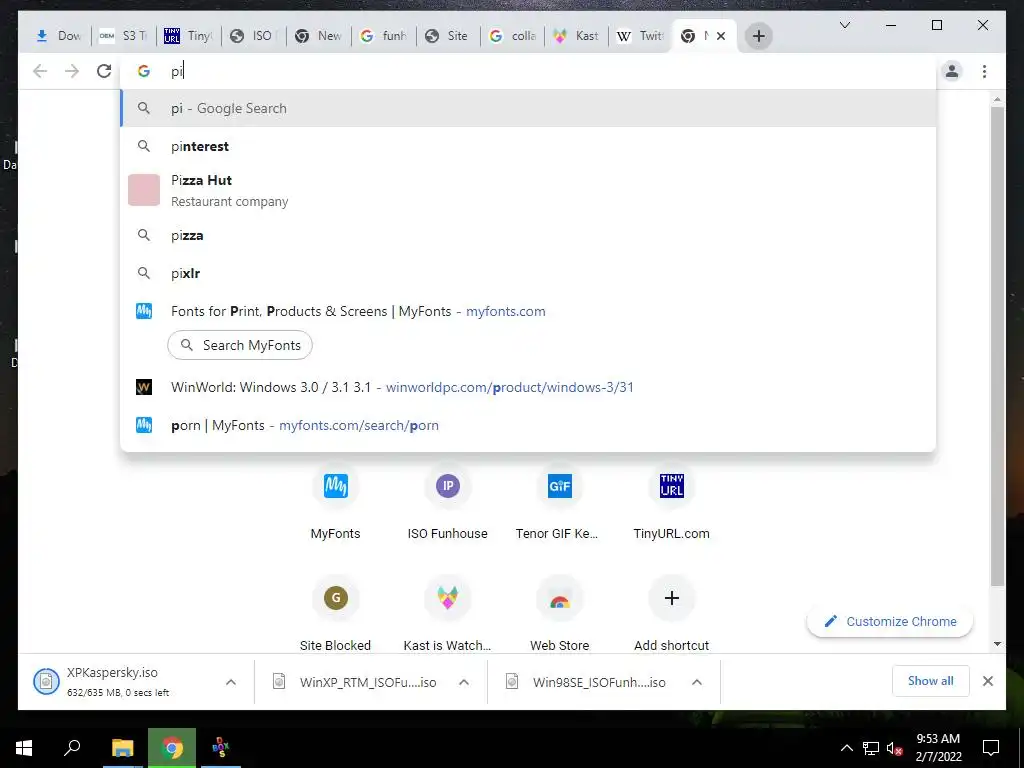This screenshot has width=1024, height=768.
Task: Switch to the ISO tab
Action: click(253, 36)
